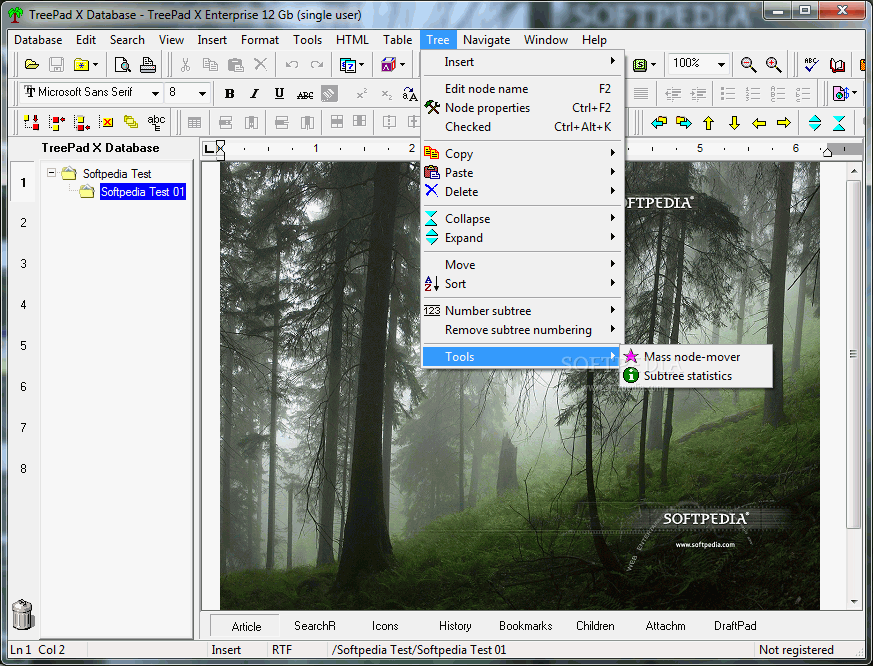Screen dimensions: 873x666
Task: Open the zoom percentage dropdown
Action: tap(722, 65)
